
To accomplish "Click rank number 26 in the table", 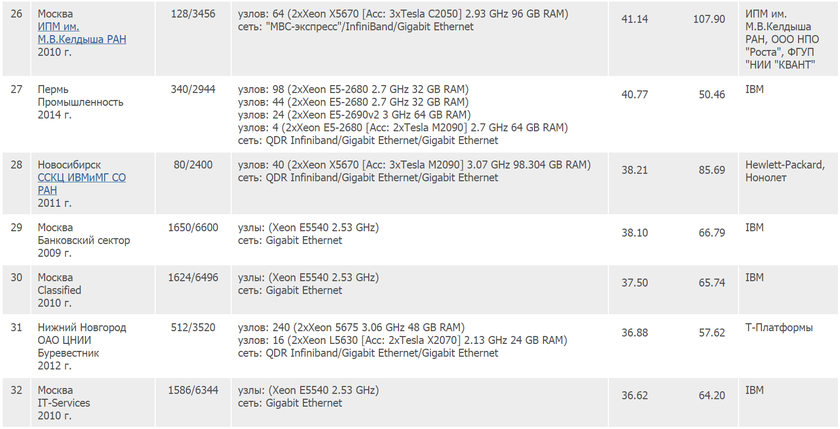I will coord(16,14).
